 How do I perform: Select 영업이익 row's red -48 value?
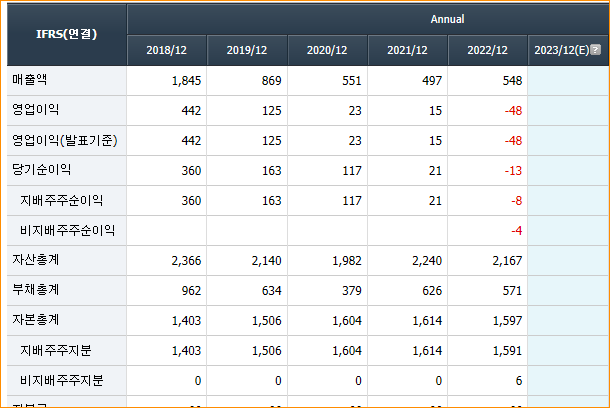coord(514,111)
